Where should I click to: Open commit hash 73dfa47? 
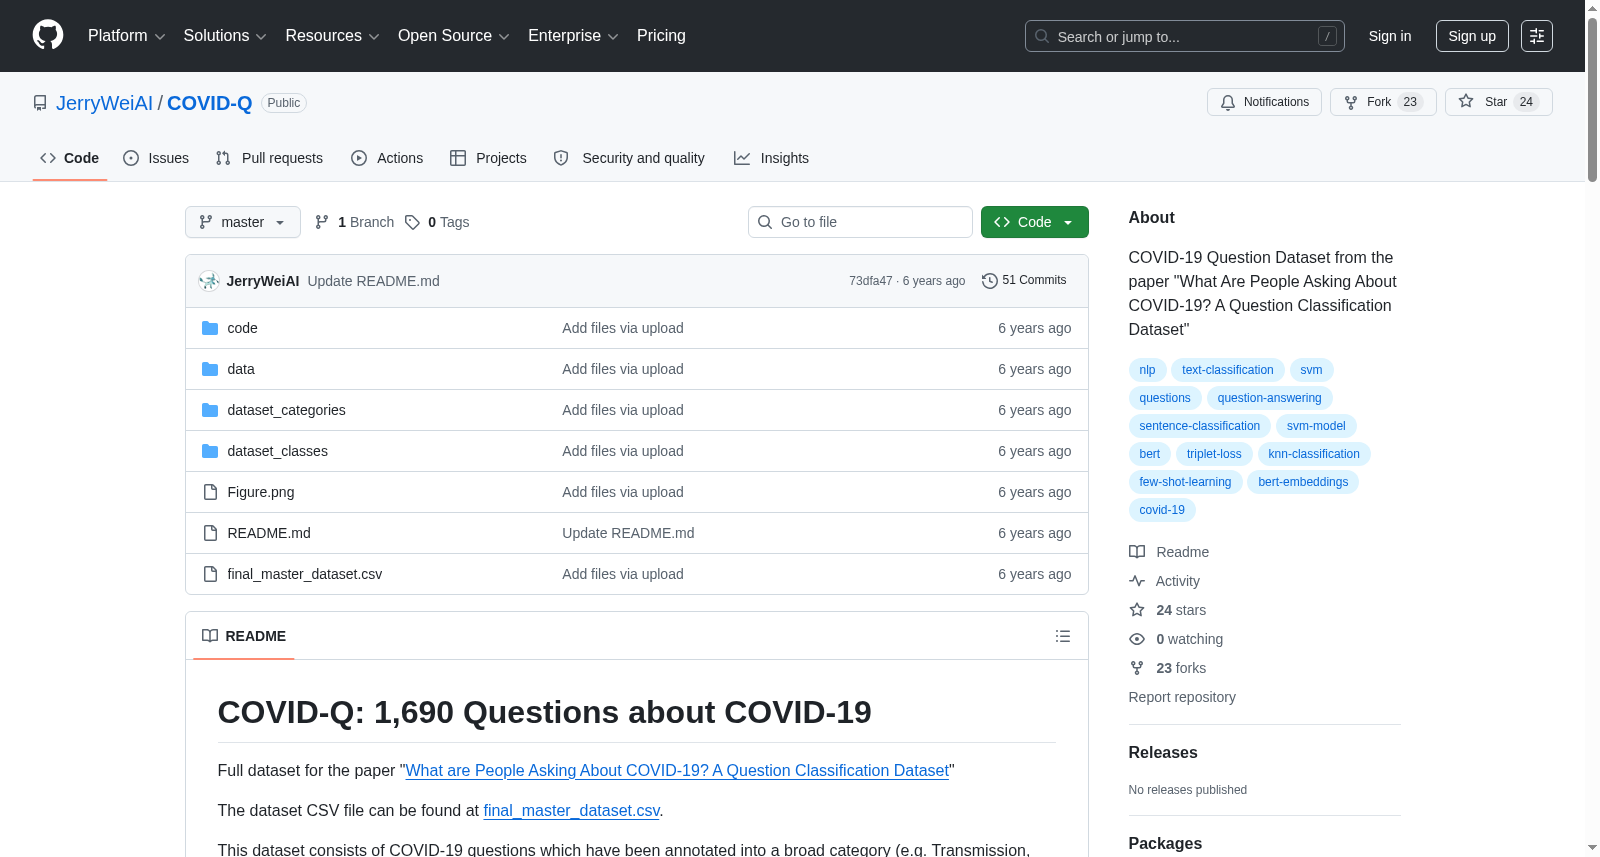(871, 281)
